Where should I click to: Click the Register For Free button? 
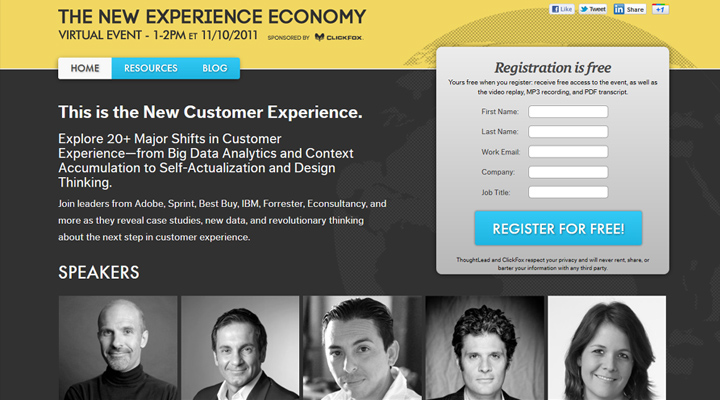558,228
